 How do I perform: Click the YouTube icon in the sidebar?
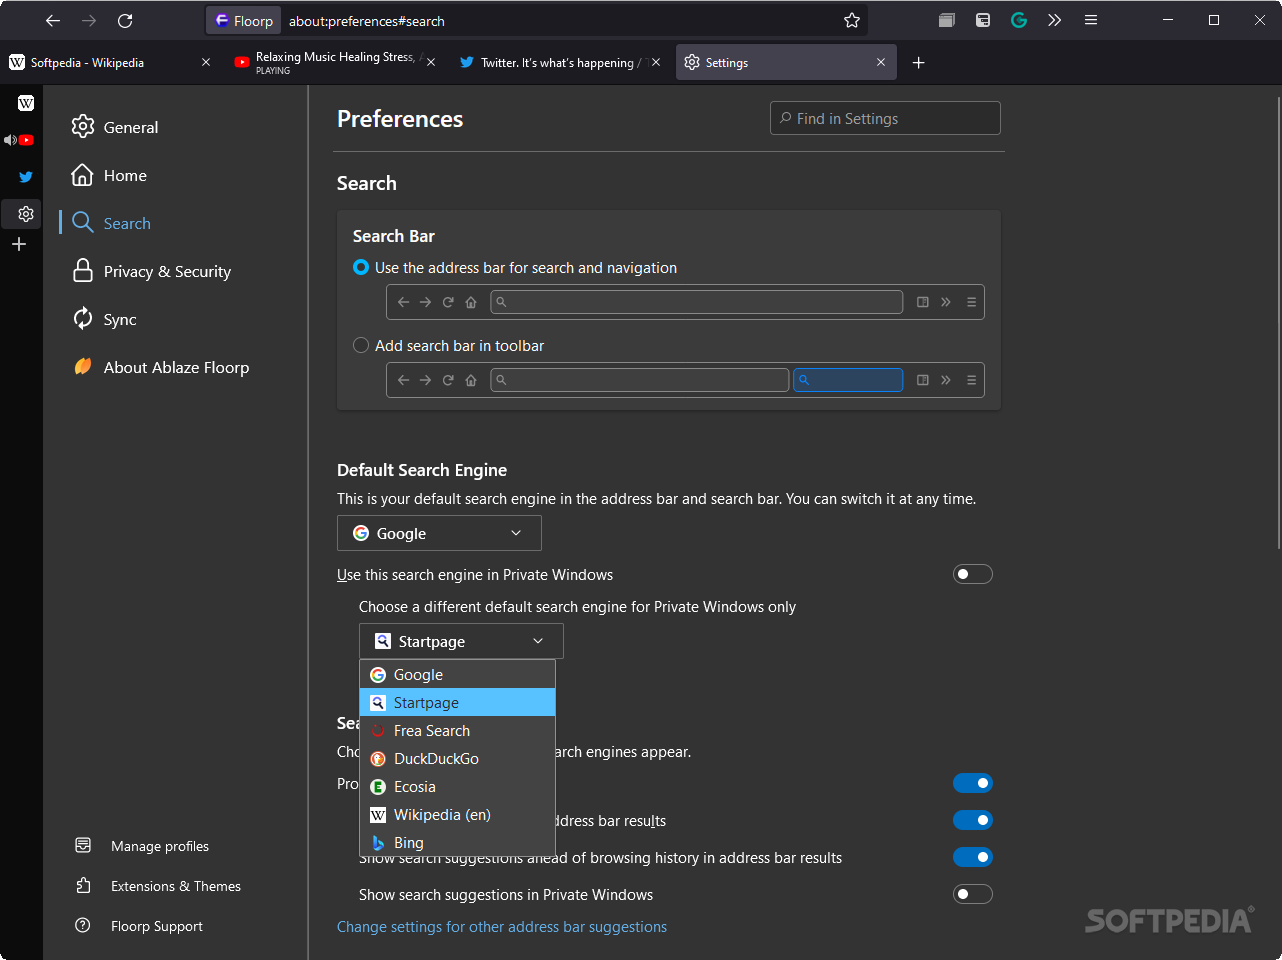tap(27, 140)
